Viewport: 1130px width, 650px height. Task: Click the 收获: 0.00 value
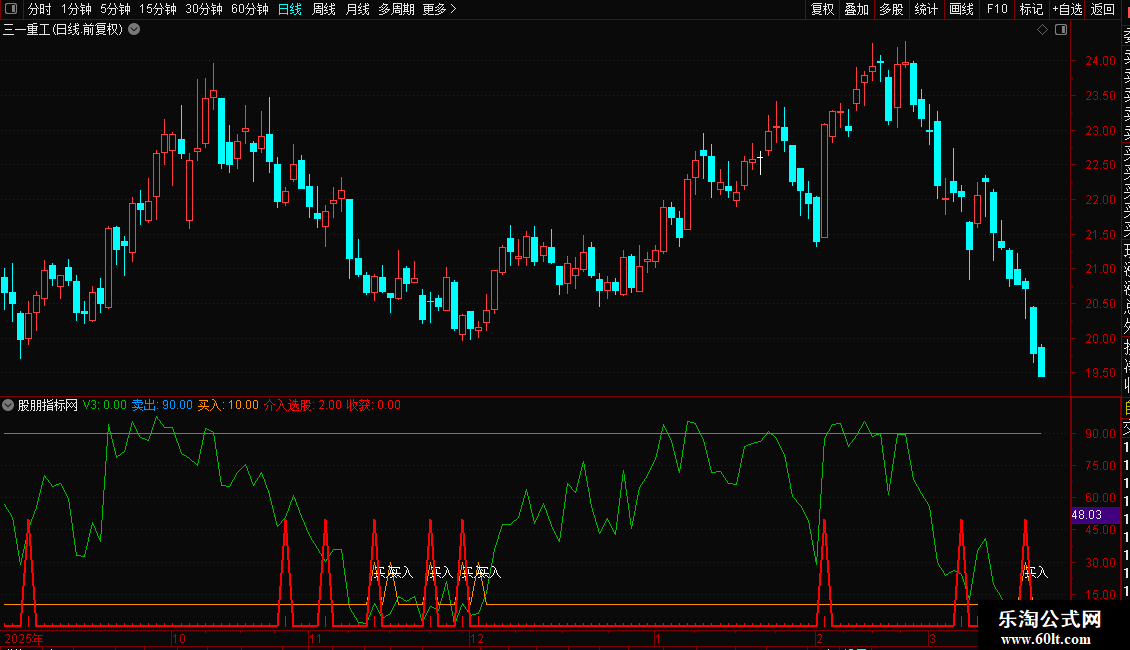pyautogui.click(x=373, y=405)
